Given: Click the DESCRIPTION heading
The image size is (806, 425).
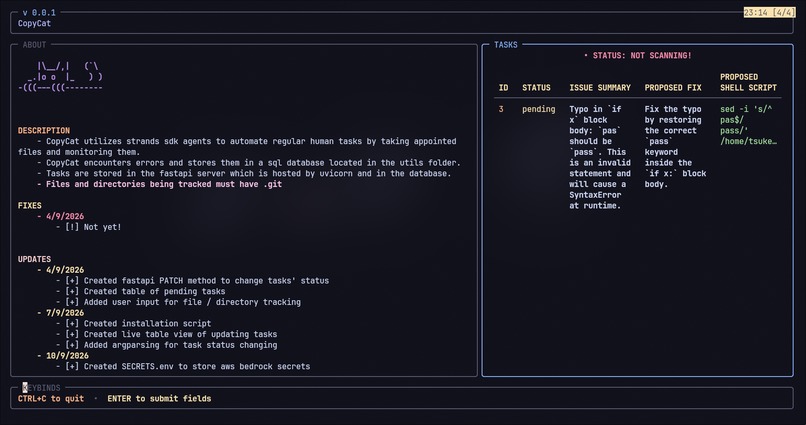Looking at the screenshot, I should (44, 131).
